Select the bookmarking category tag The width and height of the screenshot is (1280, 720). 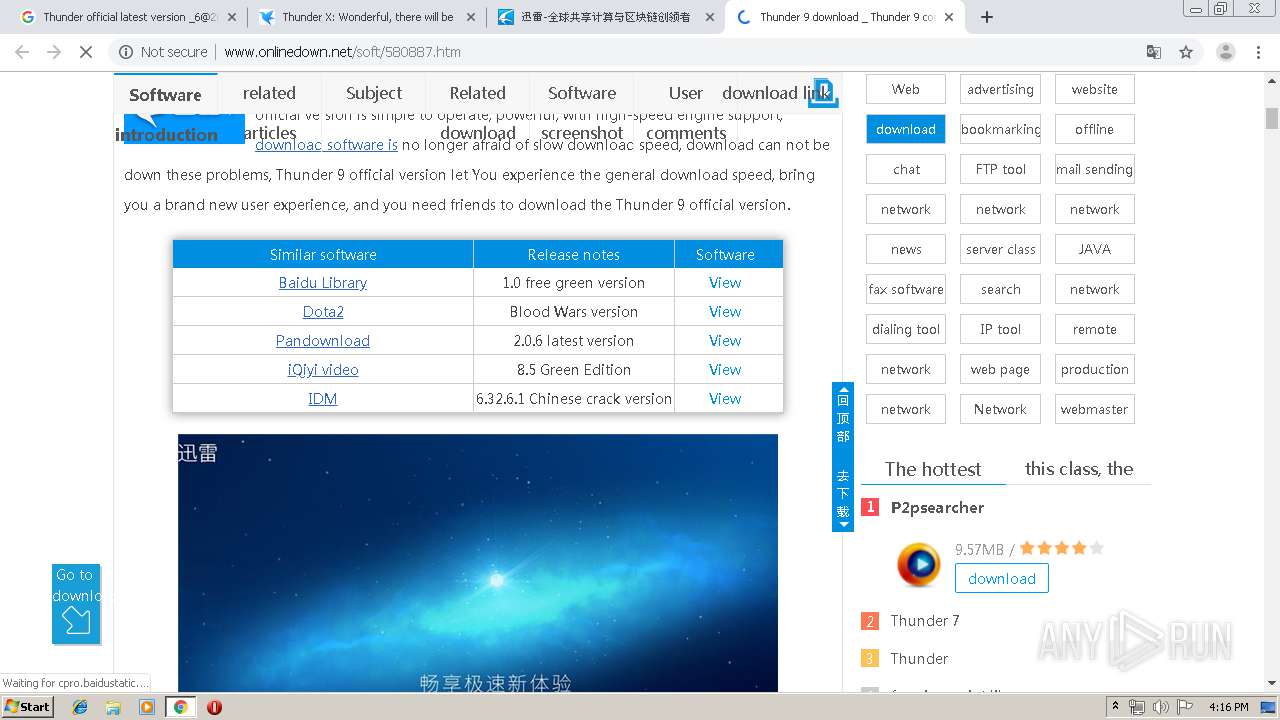click(1000, 129)
